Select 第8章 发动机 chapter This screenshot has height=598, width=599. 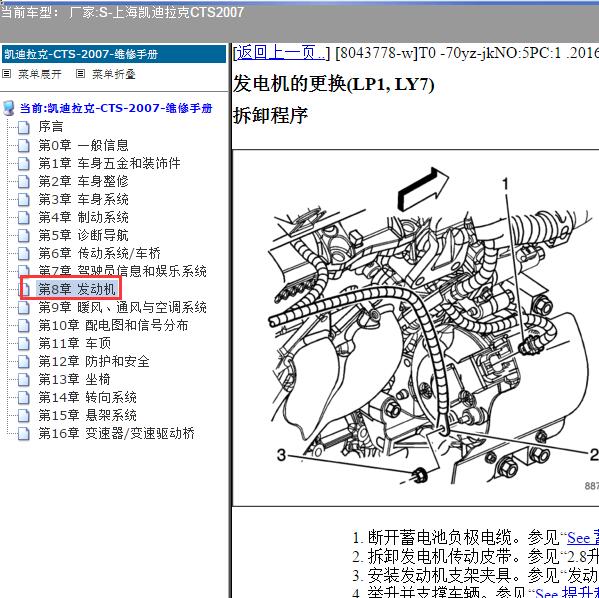(x=77, y=289)
